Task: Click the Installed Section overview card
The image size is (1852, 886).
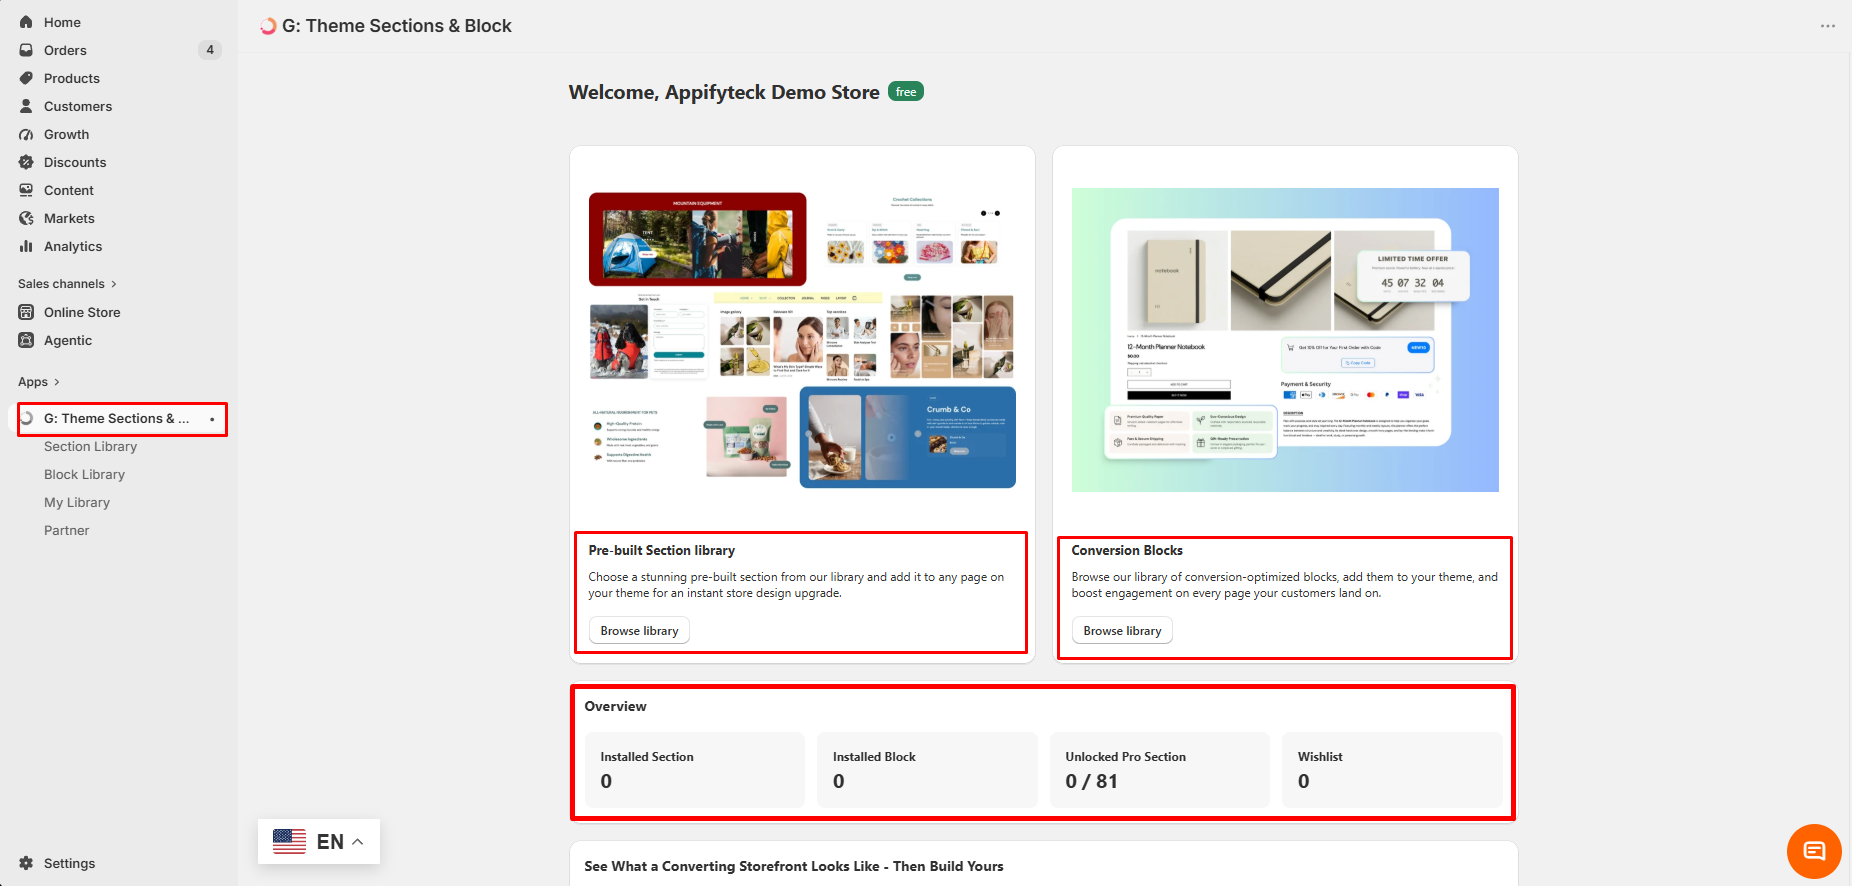Action: 695,770
